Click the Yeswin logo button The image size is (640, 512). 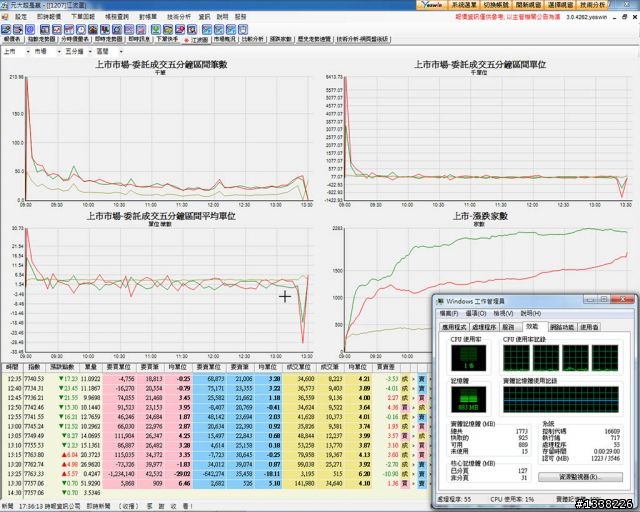(432, 5)
